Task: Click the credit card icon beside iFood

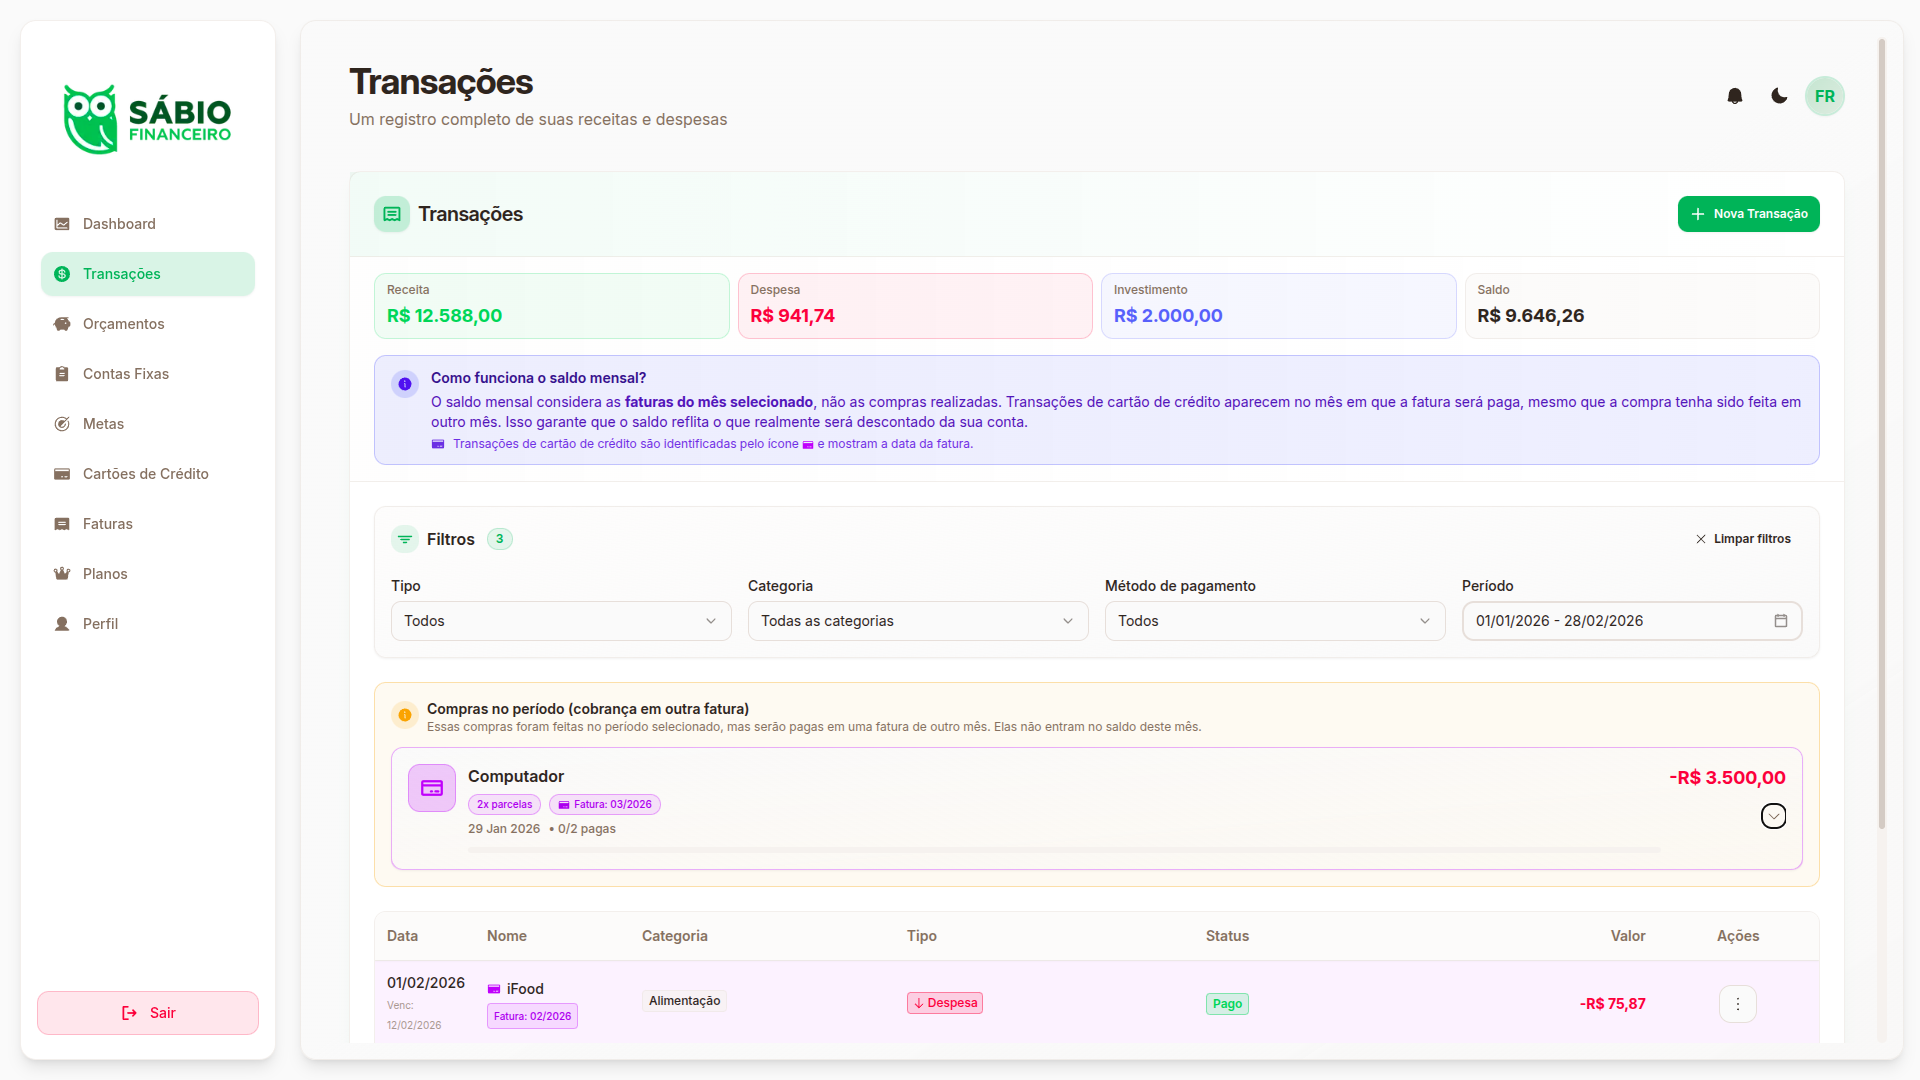Action: click(x=494, y=989)
